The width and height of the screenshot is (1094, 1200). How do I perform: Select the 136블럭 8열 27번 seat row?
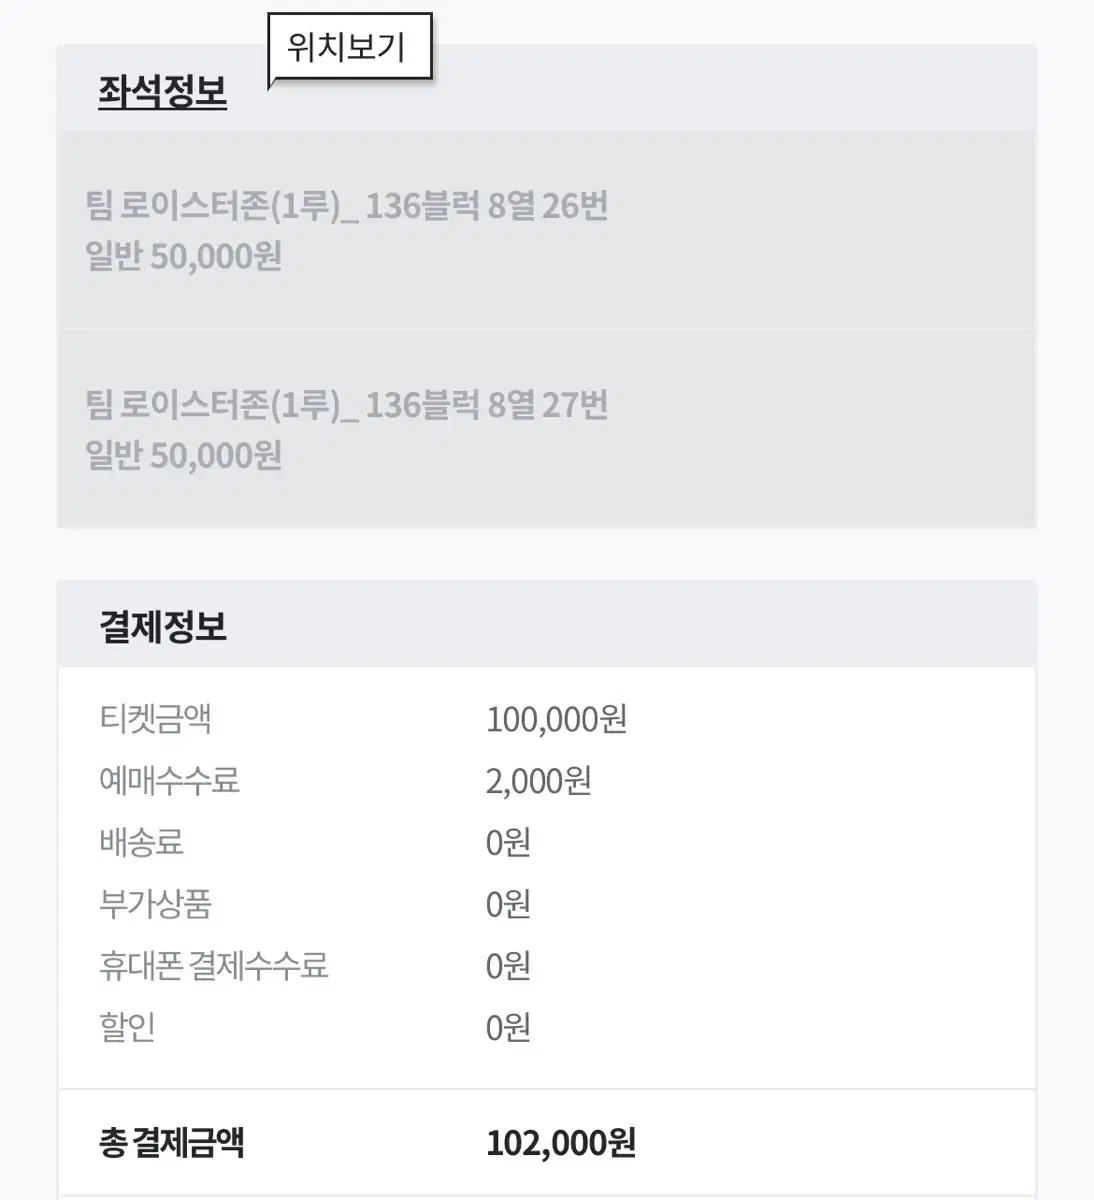pos(547,429)
